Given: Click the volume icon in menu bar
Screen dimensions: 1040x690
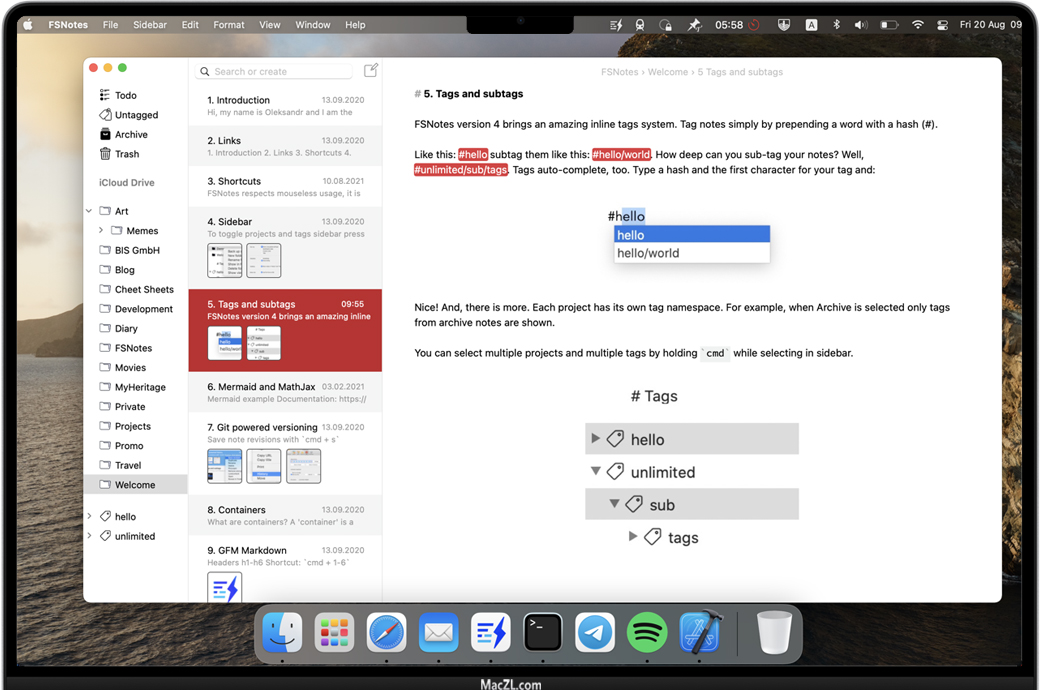Looking at the screenshot, I should point(861,25).
